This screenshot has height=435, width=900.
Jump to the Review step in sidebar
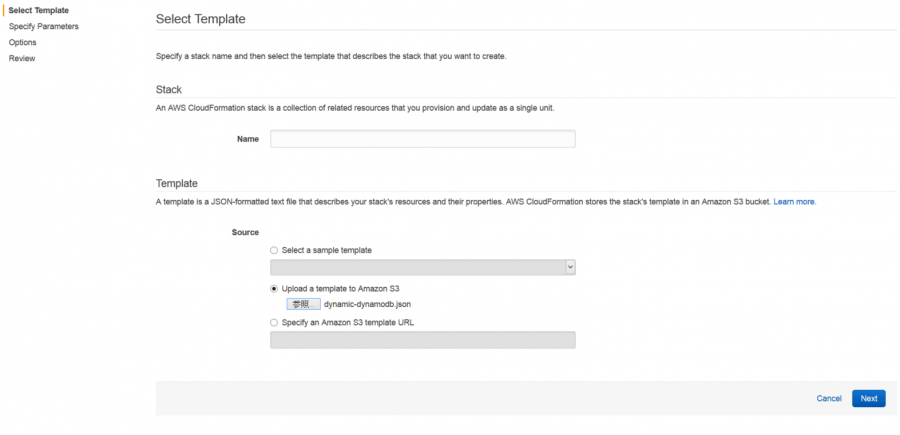[22, 59]
